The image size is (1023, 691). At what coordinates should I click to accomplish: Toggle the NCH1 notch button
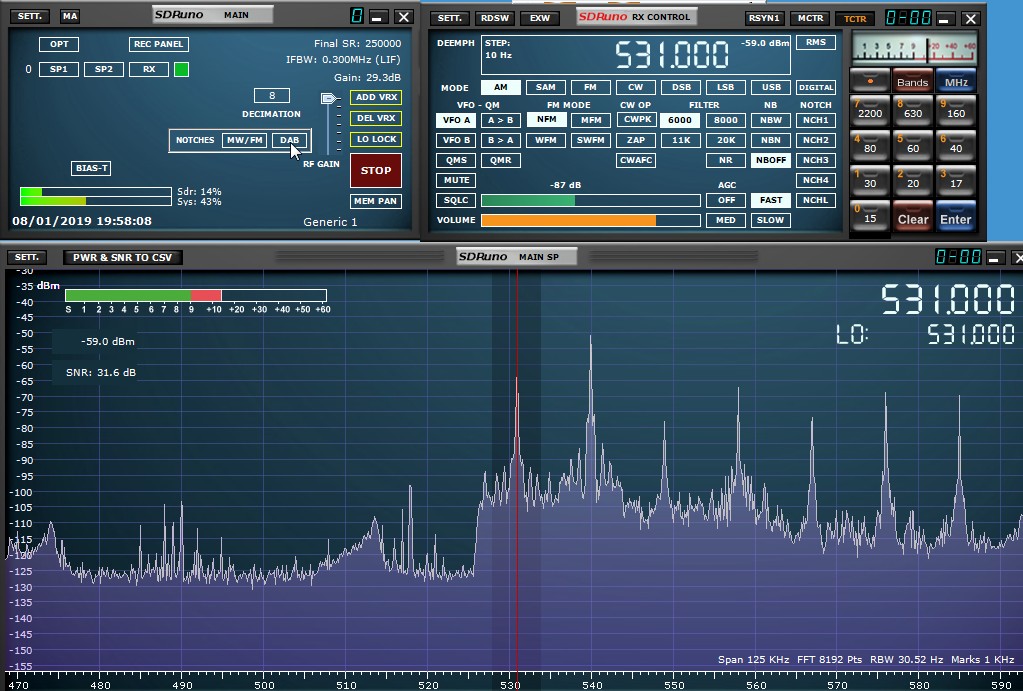click(x=816, y=120)
